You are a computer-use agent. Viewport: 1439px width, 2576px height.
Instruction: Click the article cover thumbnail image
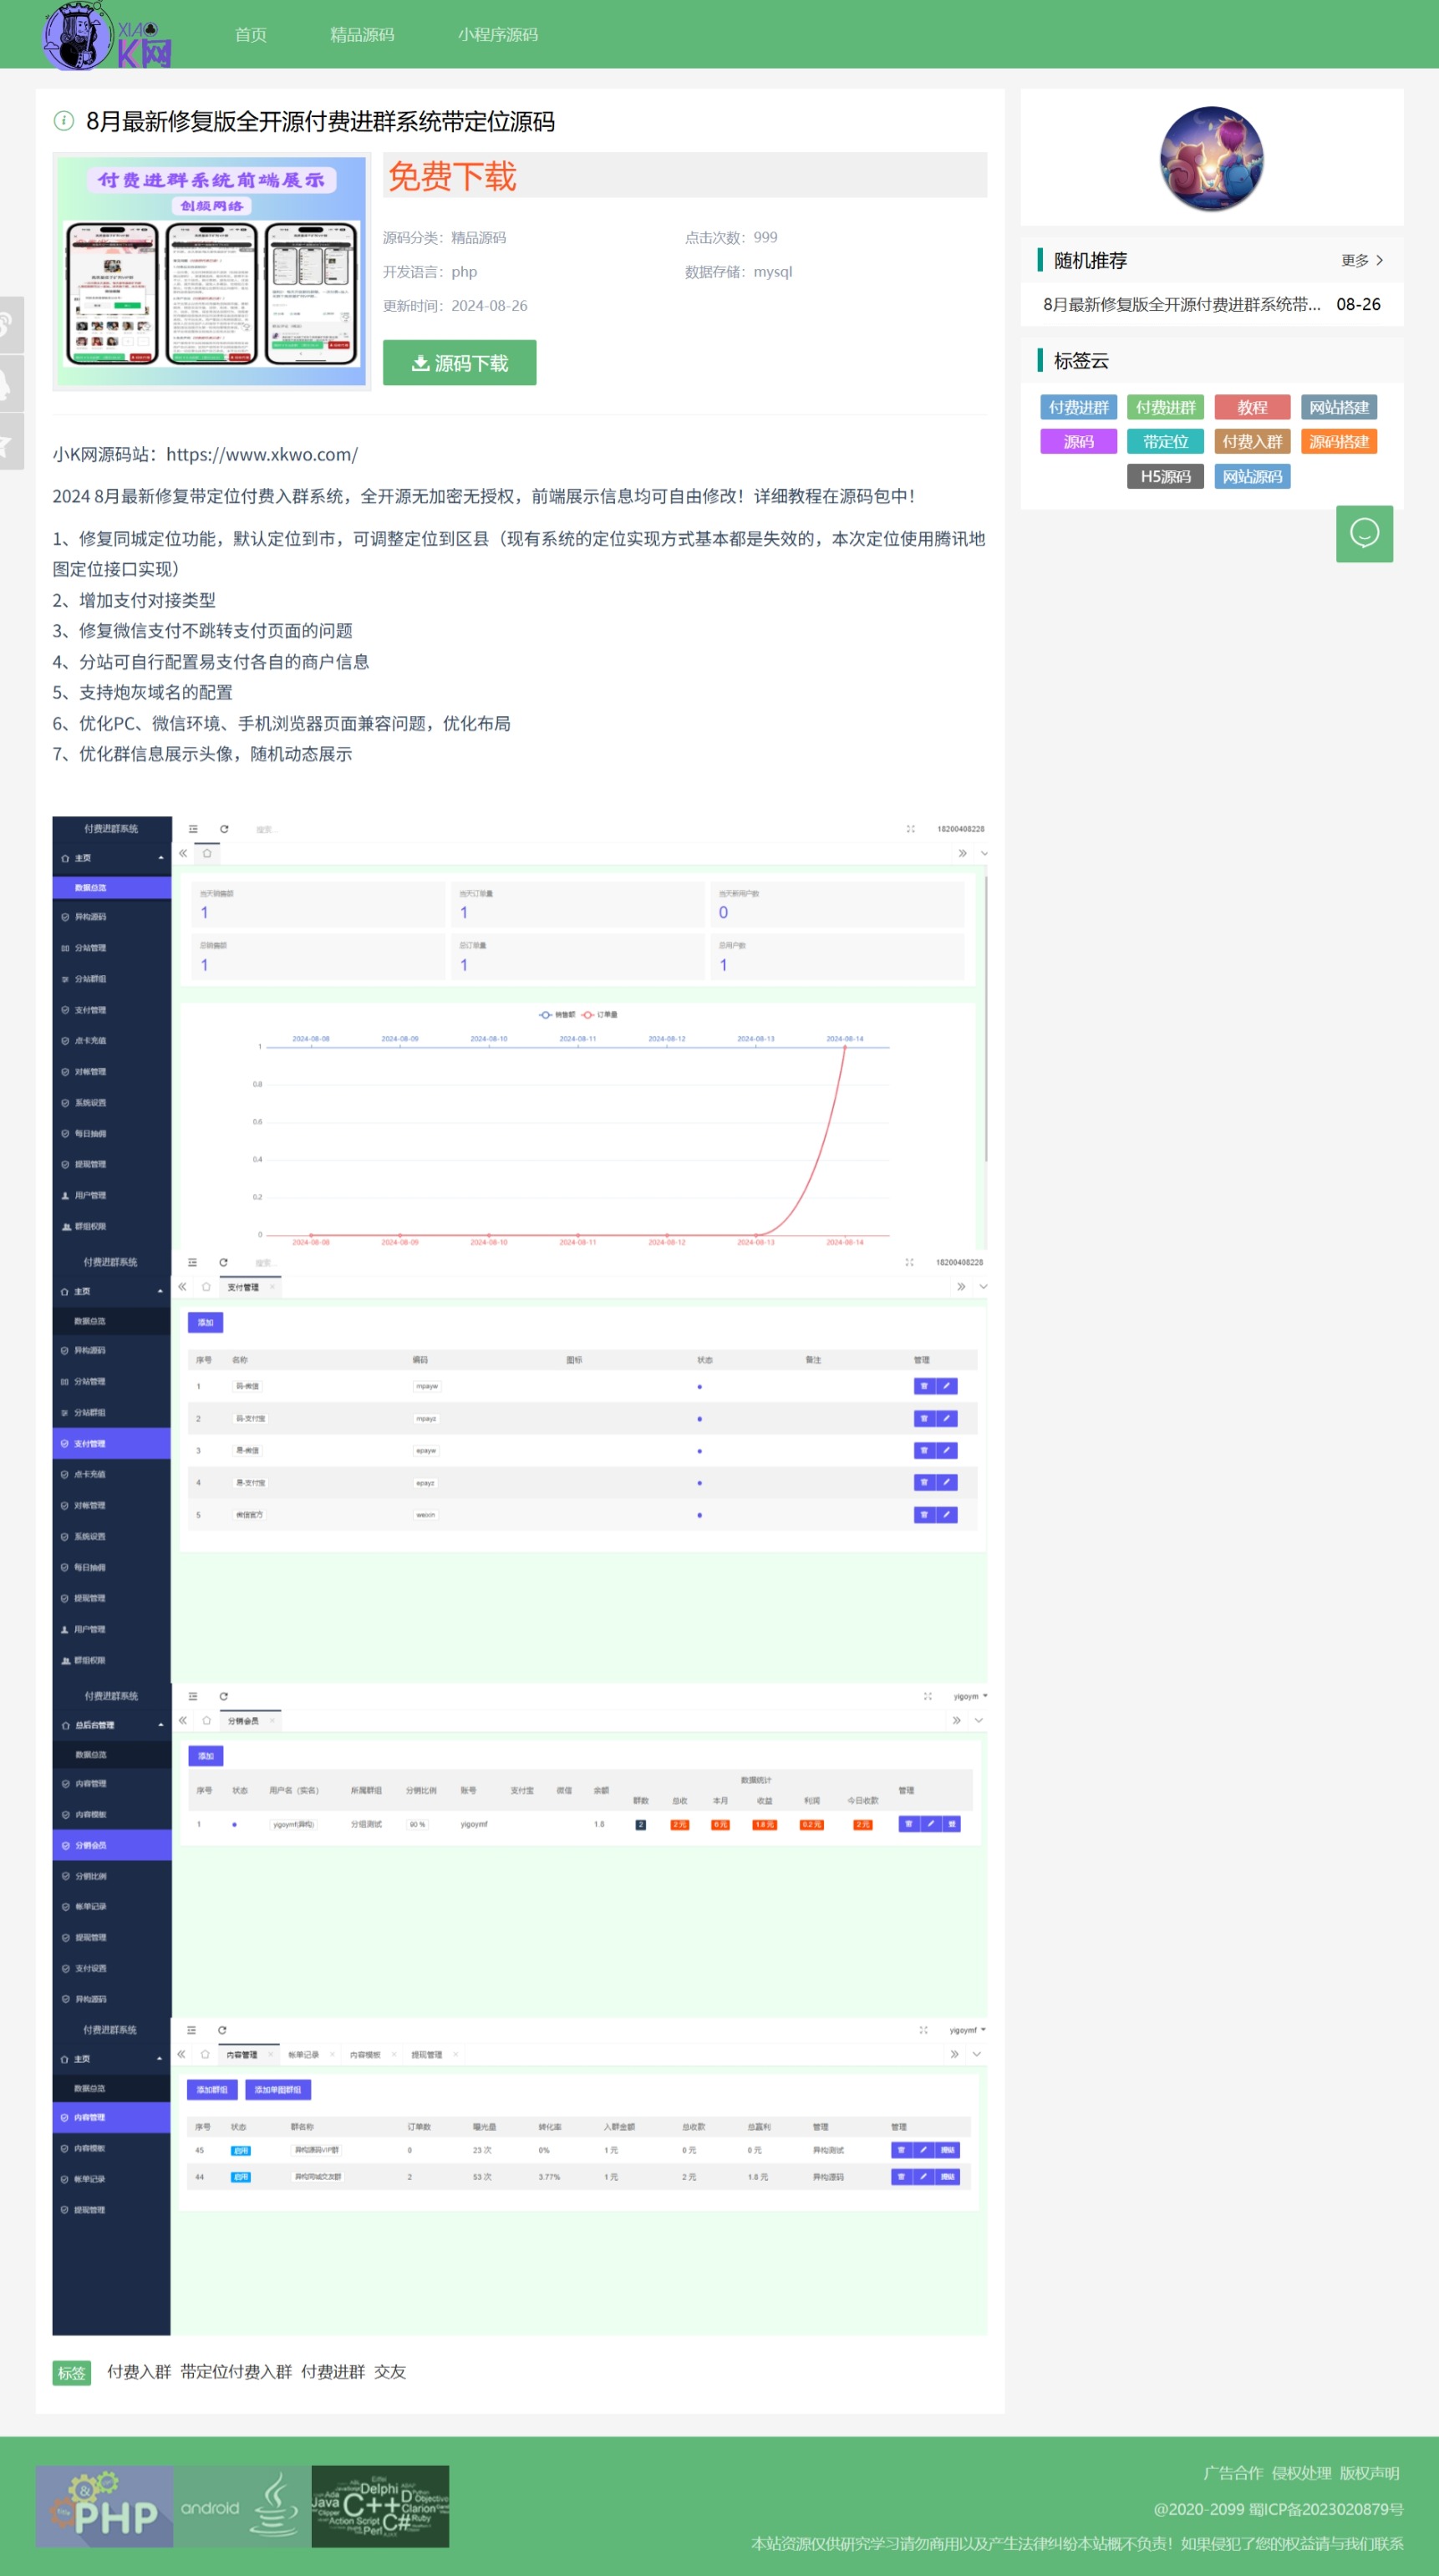[x=211, y=271]
